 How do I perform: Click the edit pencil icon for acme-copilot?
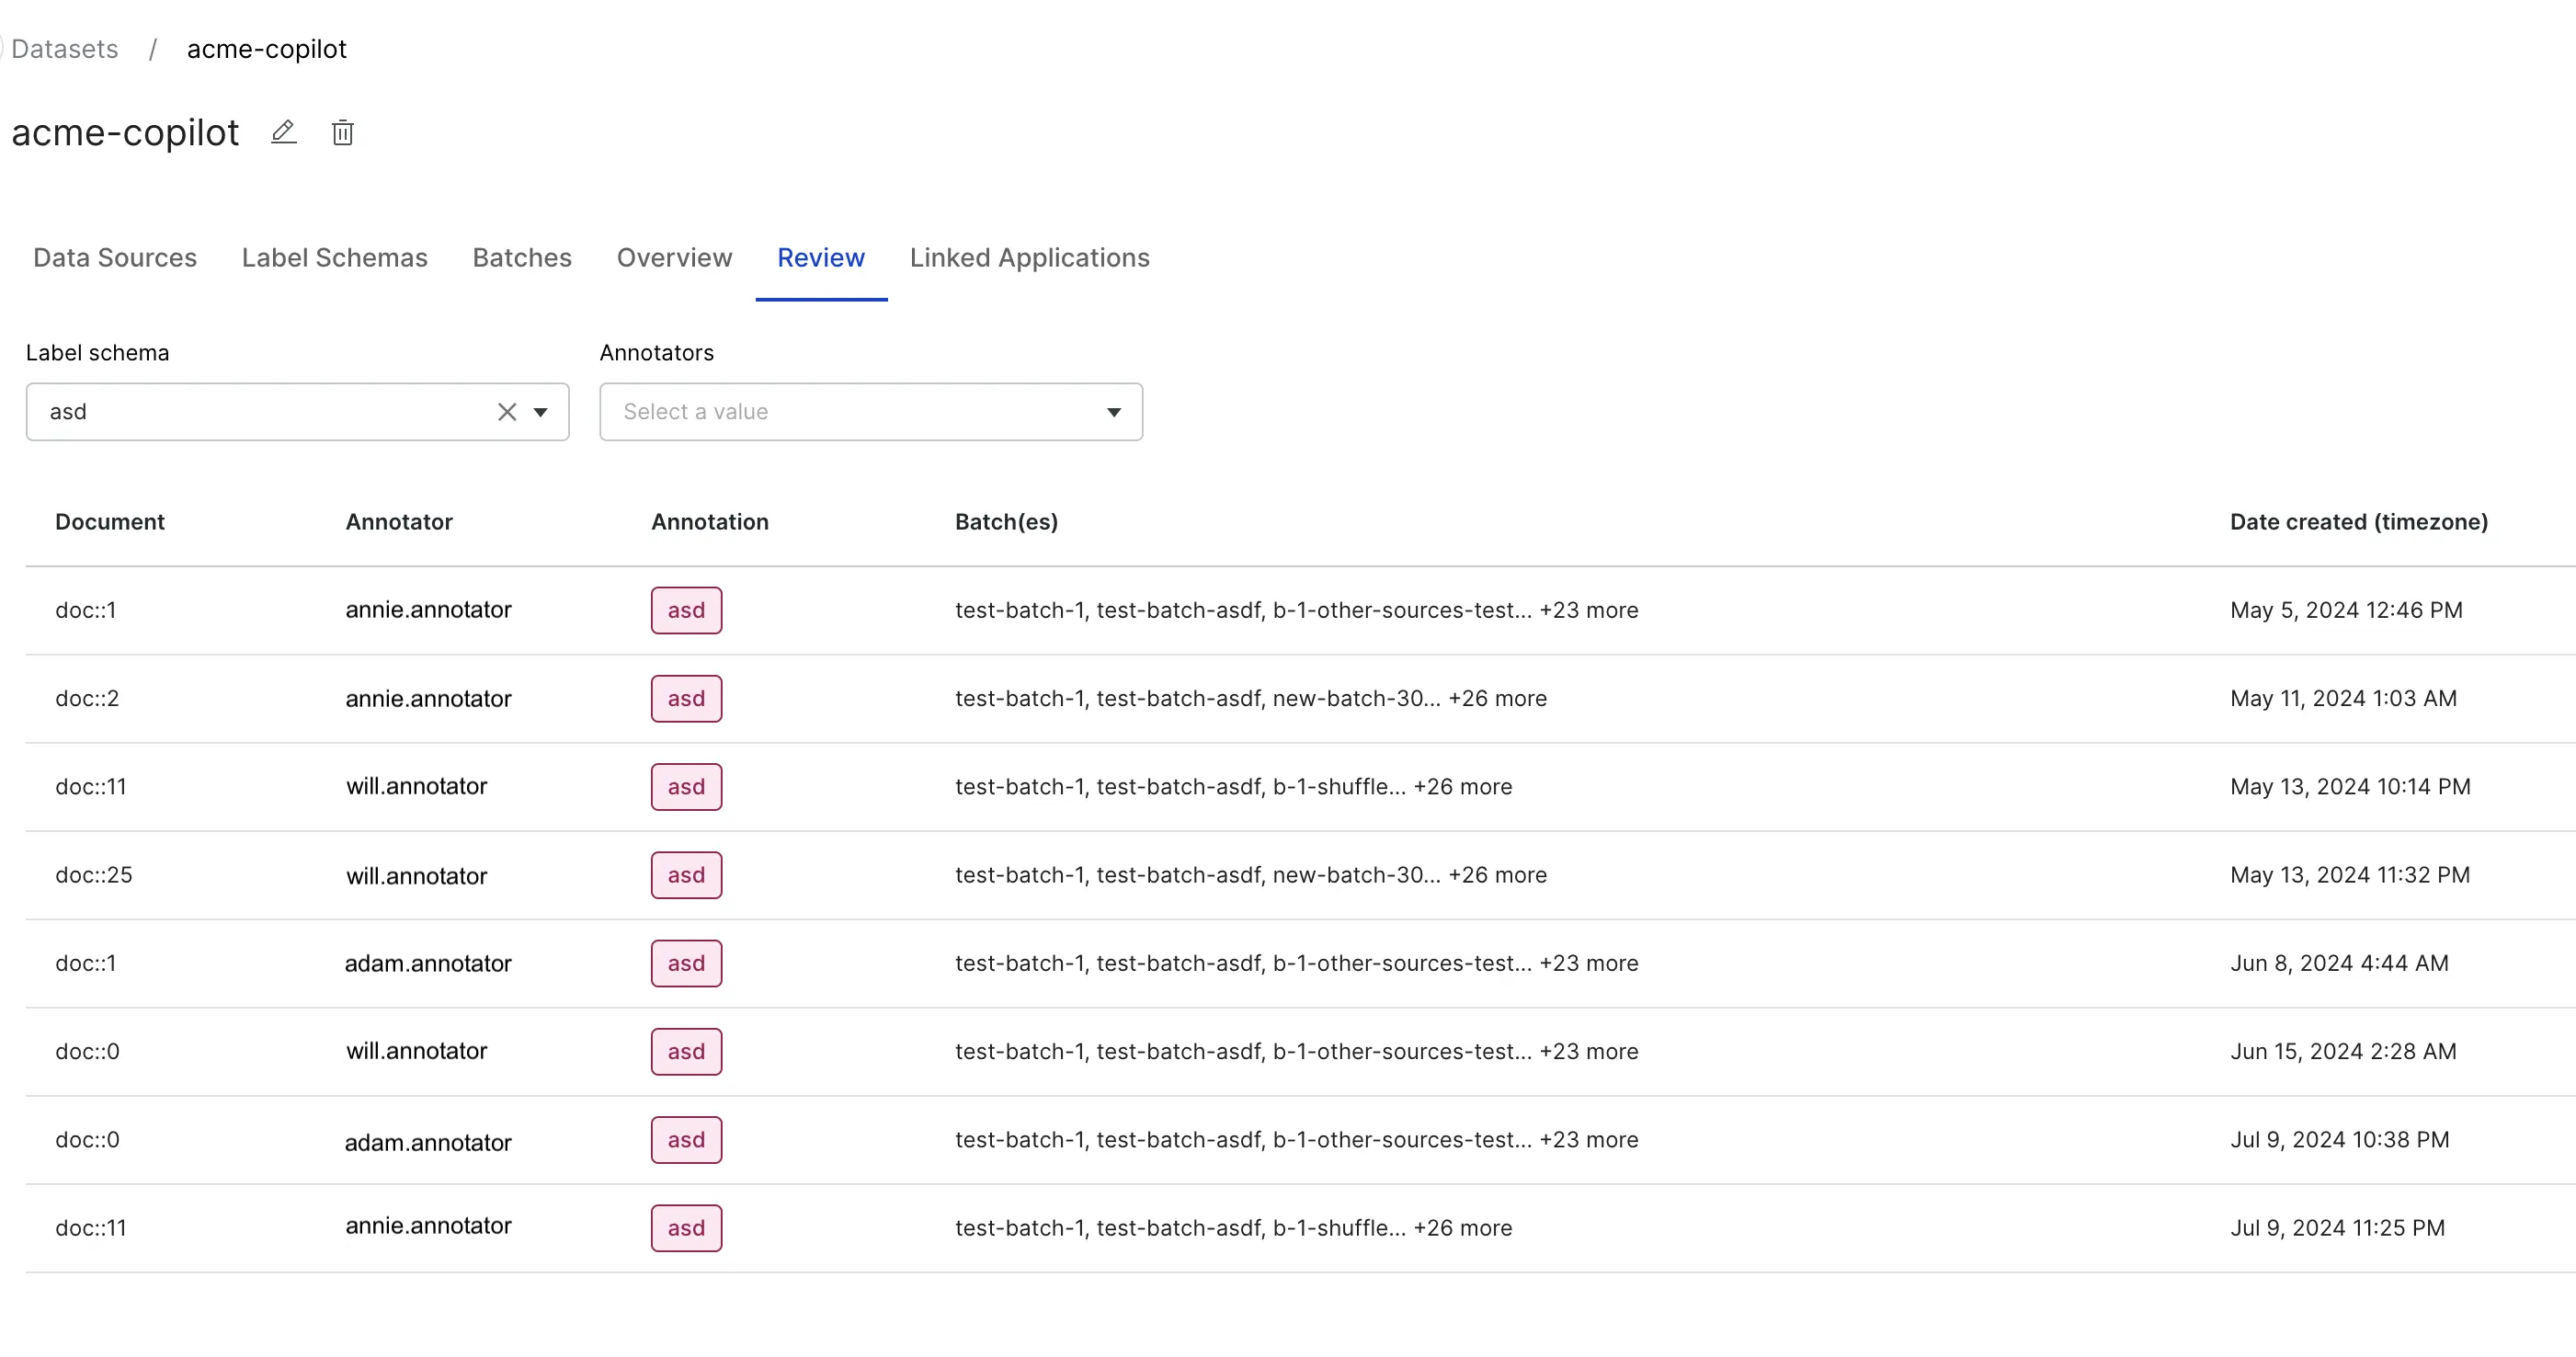pos(283,133)
